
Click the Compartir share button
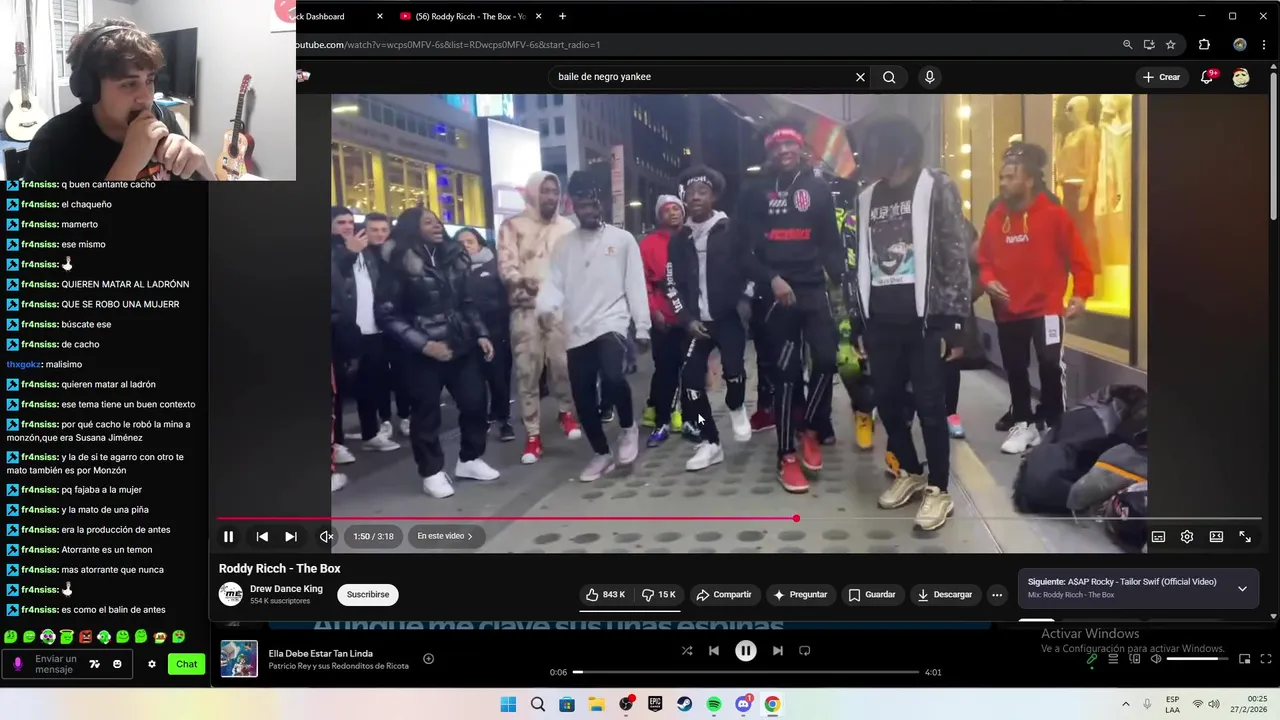click(723, 594)
